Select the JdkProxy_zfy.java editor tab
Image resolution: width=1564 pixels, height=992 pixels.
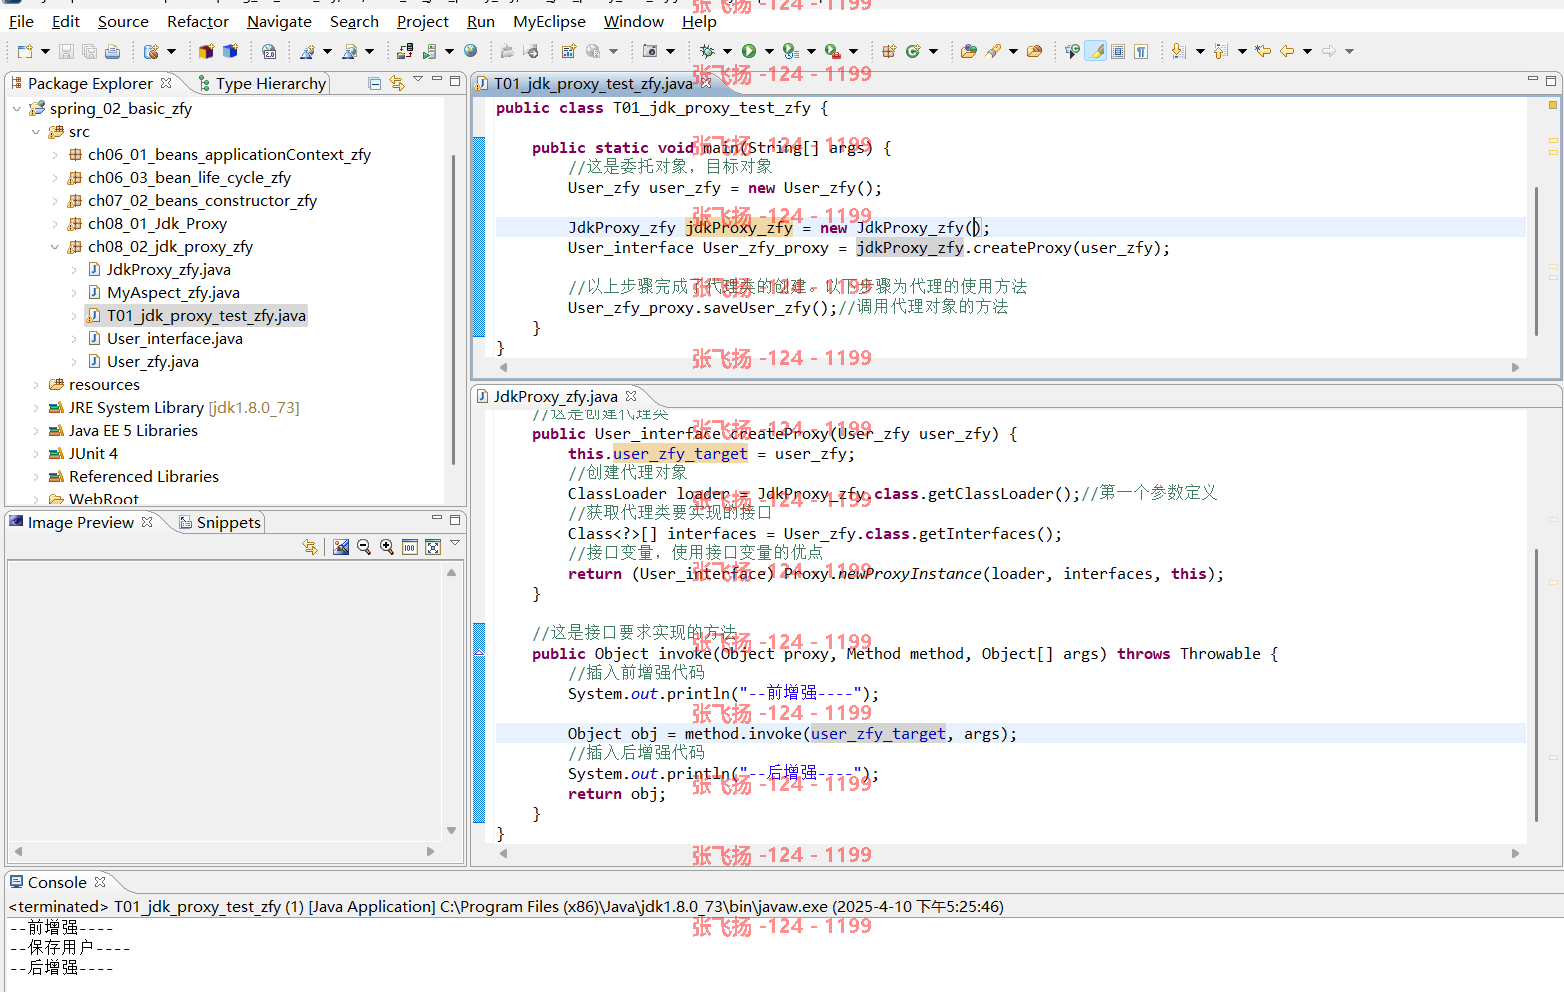556,397
